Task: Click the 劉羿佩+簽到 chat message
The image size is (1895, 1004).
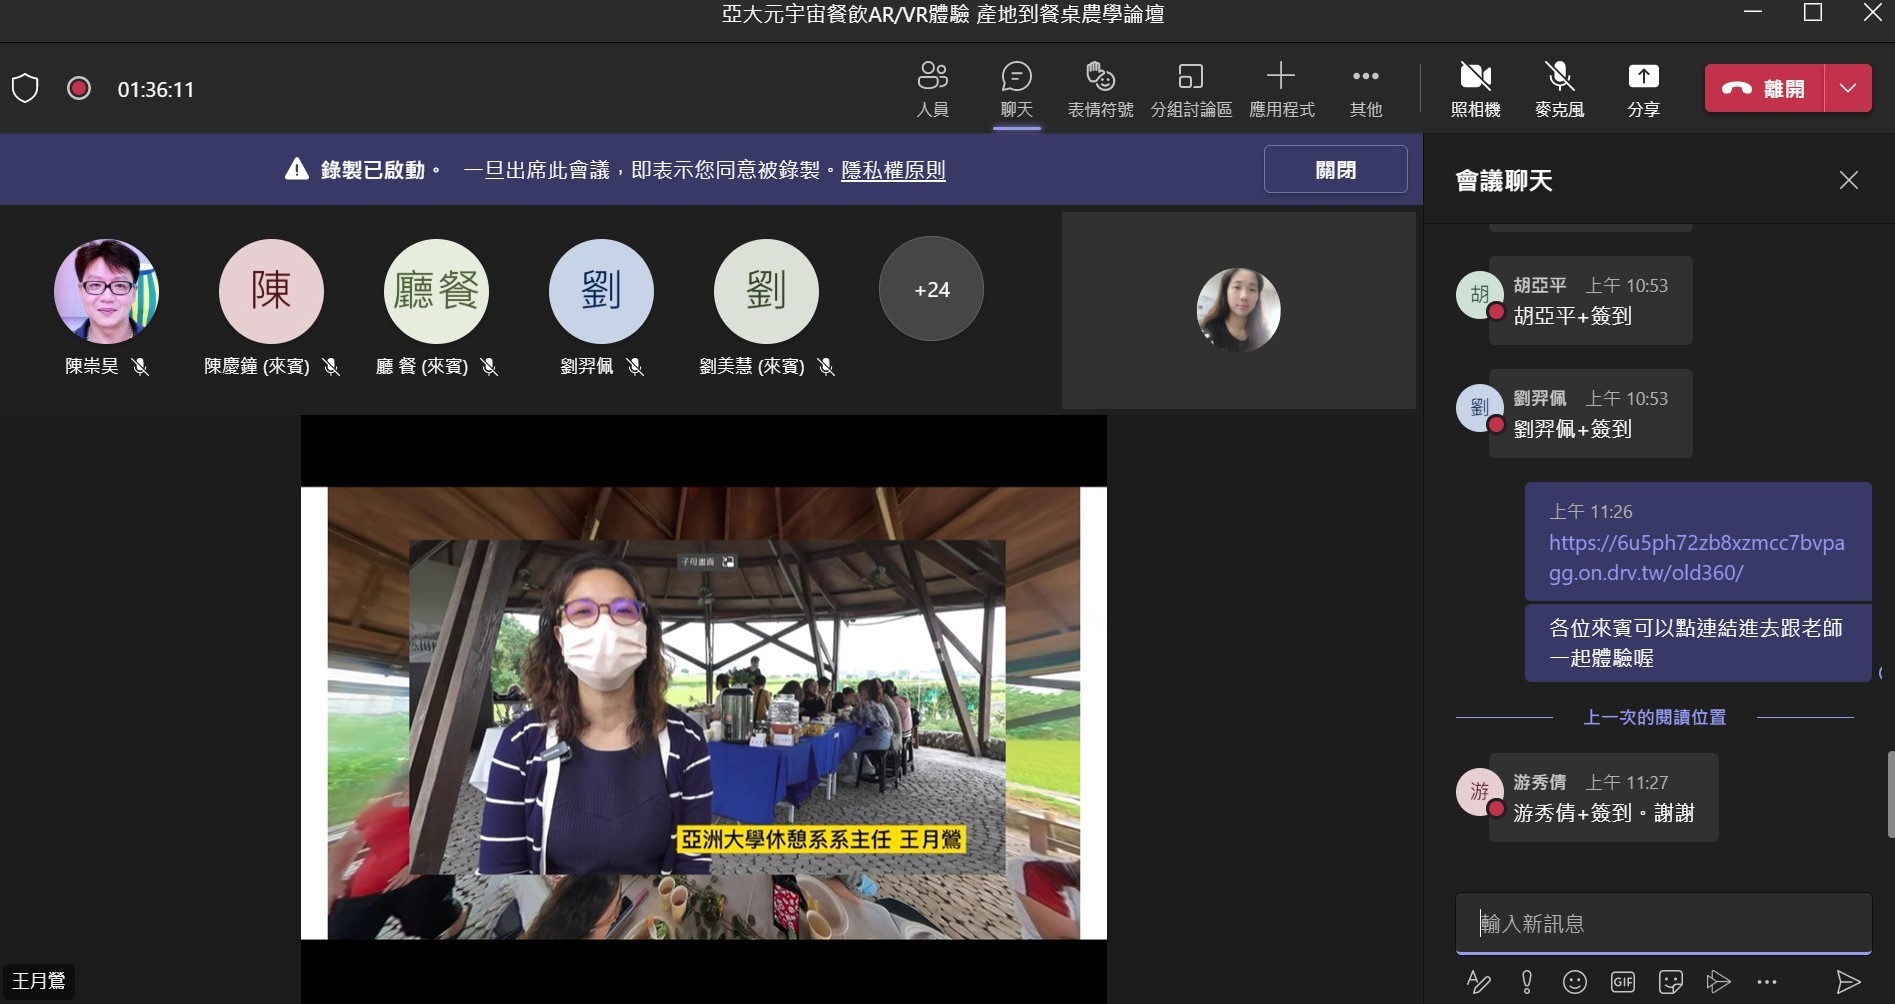Action: point(1590,414)
